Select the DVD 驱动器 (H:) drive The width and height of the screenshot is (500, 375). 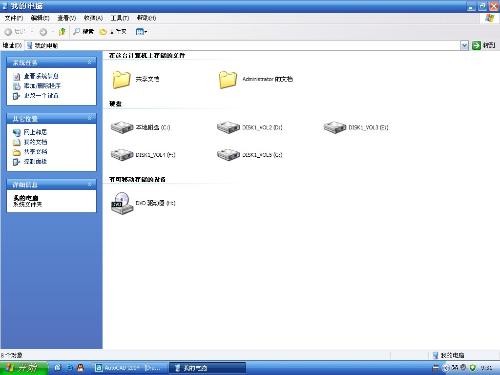tap(143, 203)
